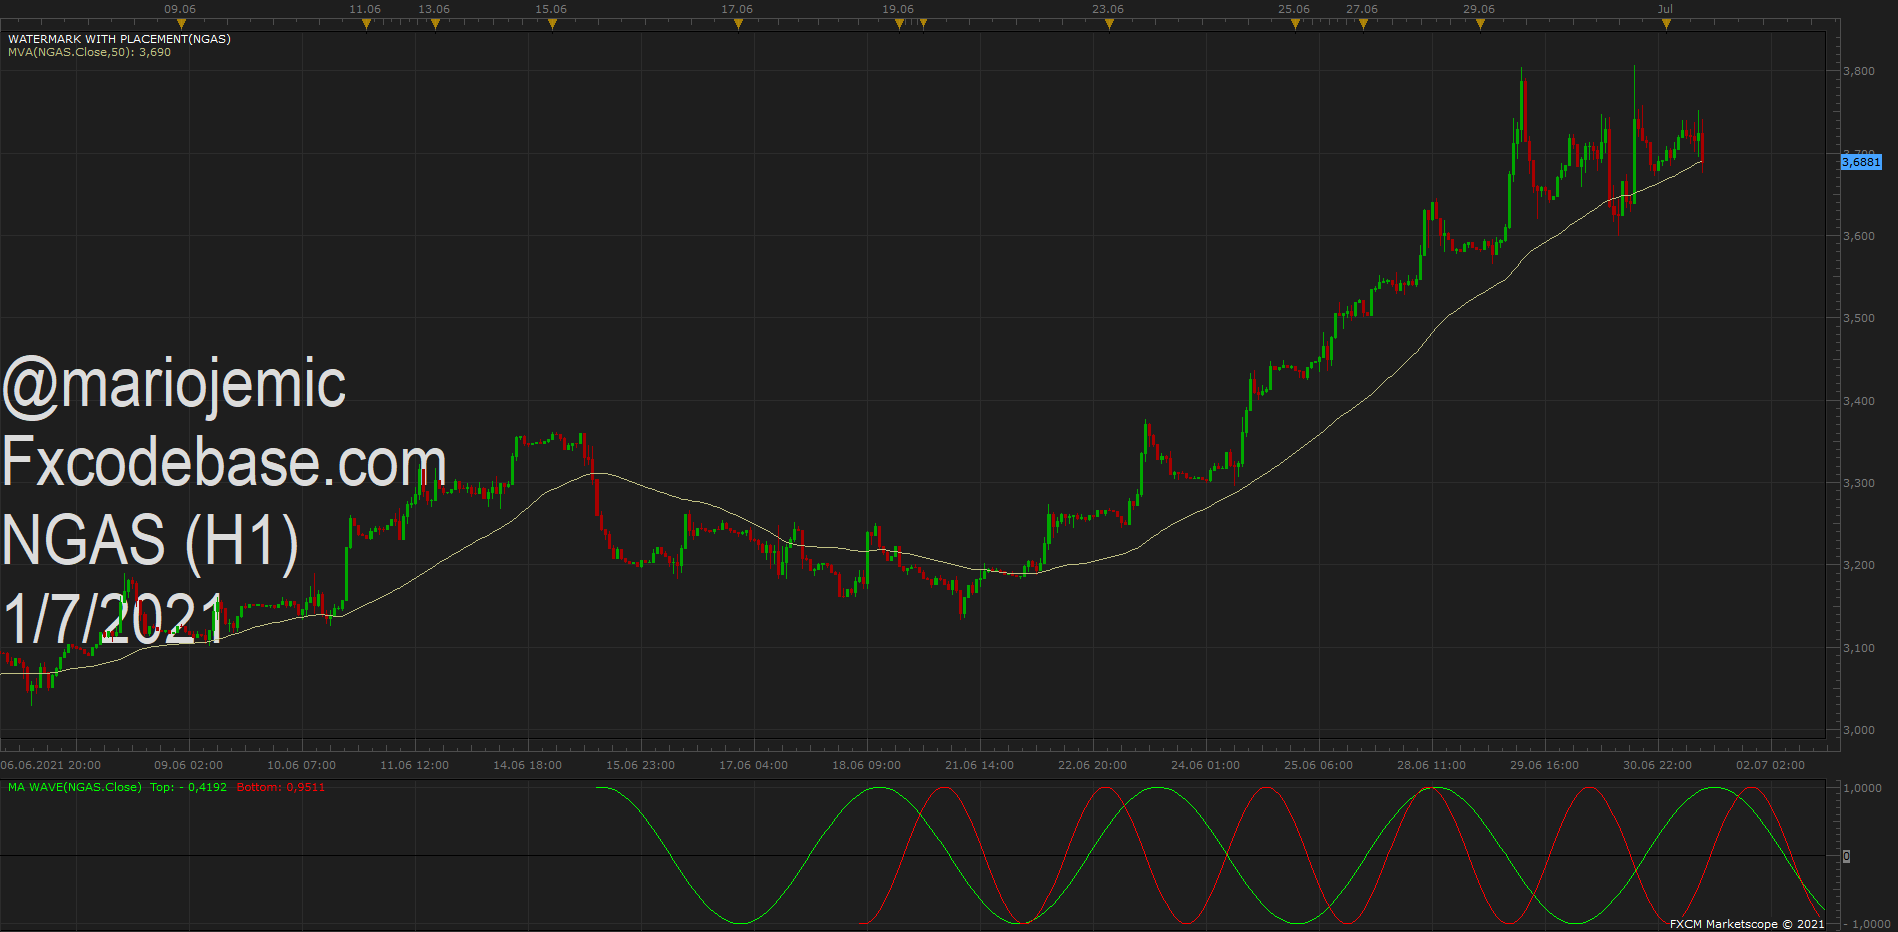Click the yellow day marker under 13.06

(435, 24)
